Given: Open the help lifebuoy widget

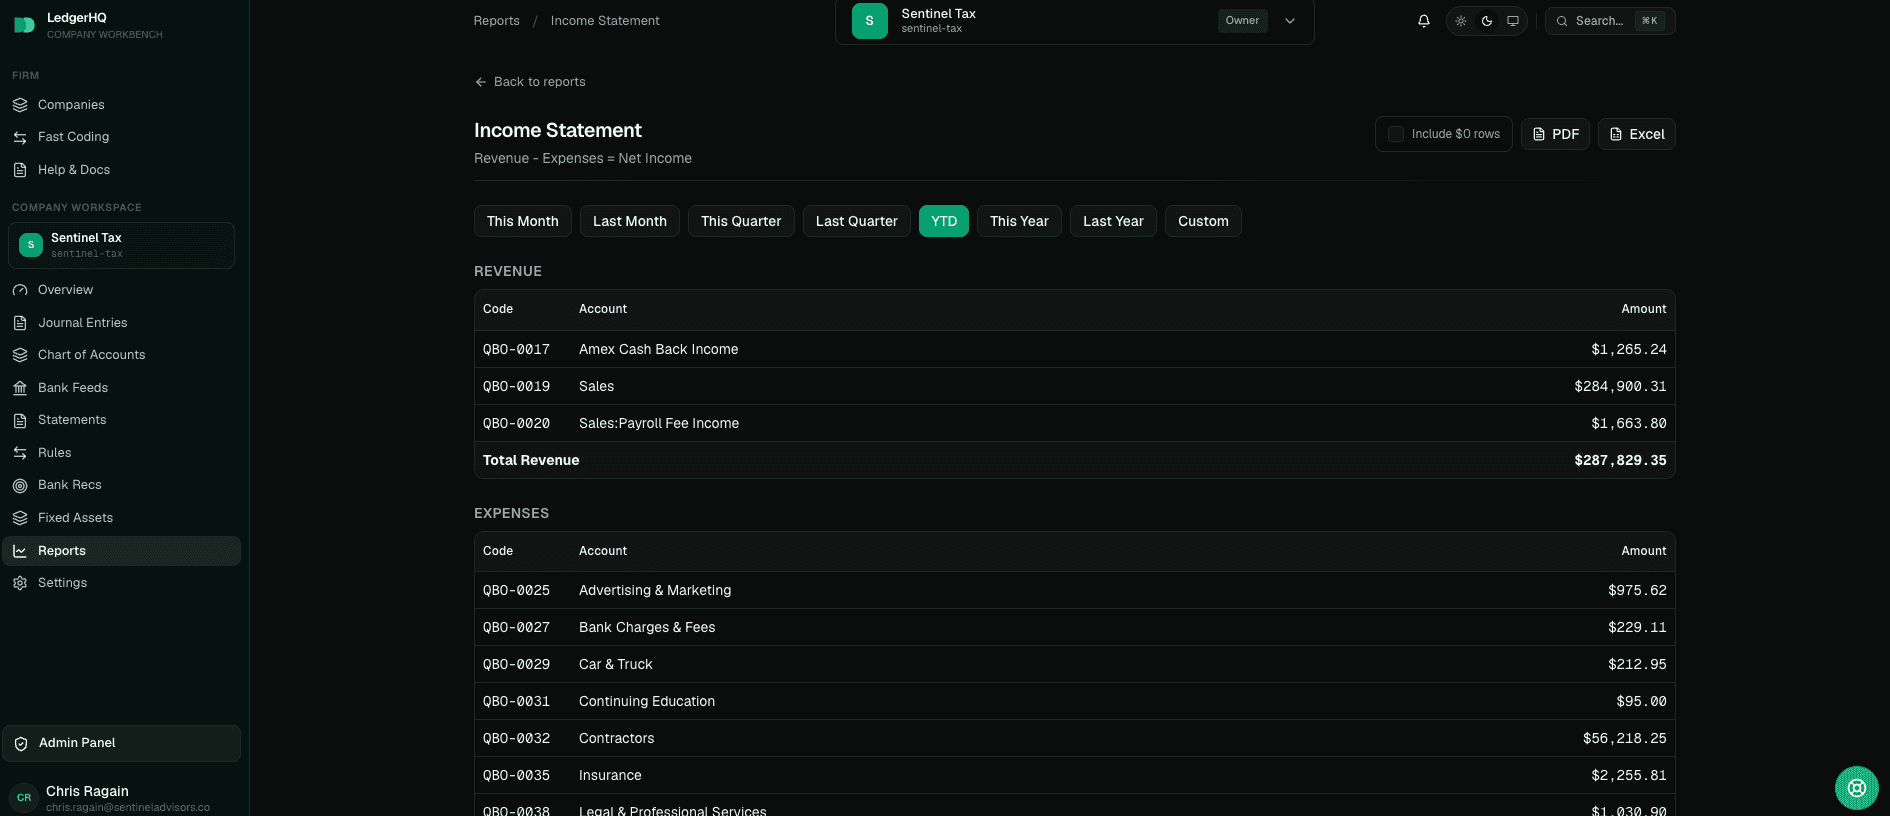Looking at the screenshot, I should pos(1857,788).
